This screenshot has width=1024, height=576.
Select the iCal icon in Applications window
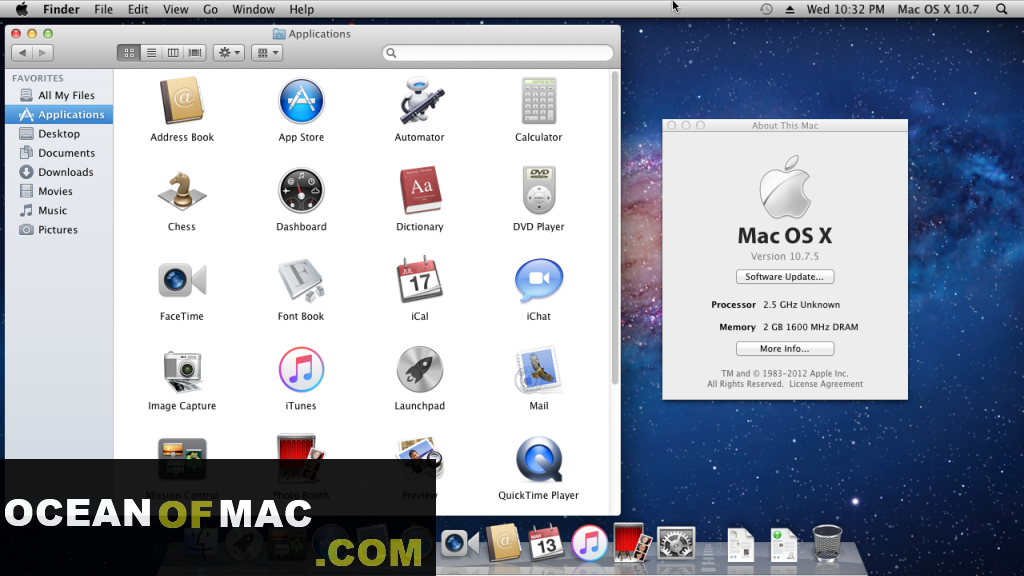(420, 280)
